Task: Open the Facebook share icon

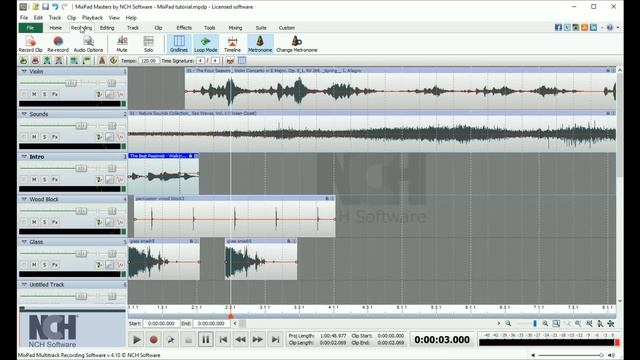Action: [x=558, y=27]
